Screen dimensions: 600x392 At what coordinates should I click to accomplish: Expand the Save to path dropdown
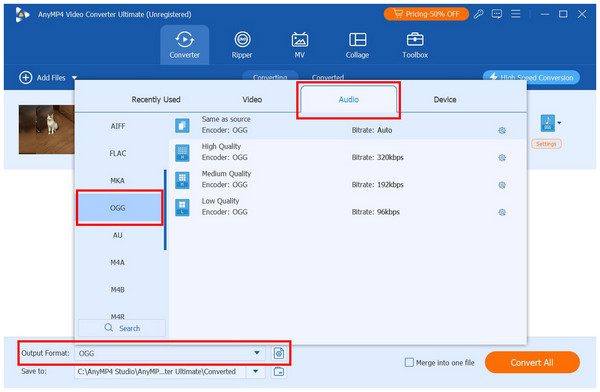click(x=256, y=371)
